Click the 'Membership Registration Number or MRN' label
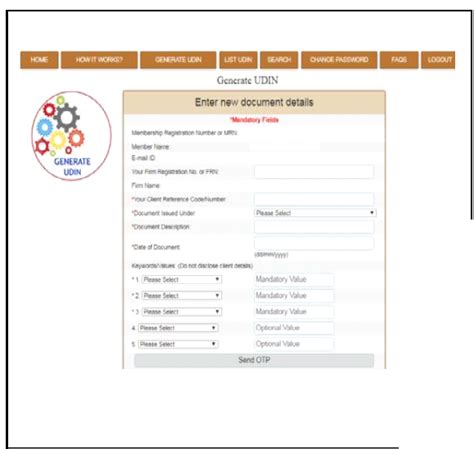This screenshot has width=474, height=449. point(184,133)
